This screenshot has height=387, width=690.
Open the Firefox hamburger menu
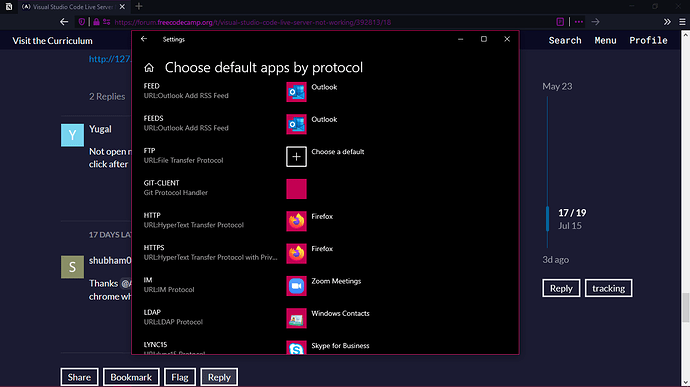pos(682,22)
